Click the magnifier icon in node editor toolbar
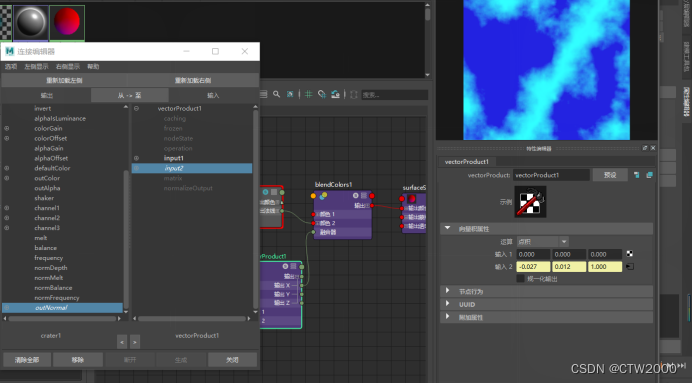The image size is (693, 384). [276, 94]
